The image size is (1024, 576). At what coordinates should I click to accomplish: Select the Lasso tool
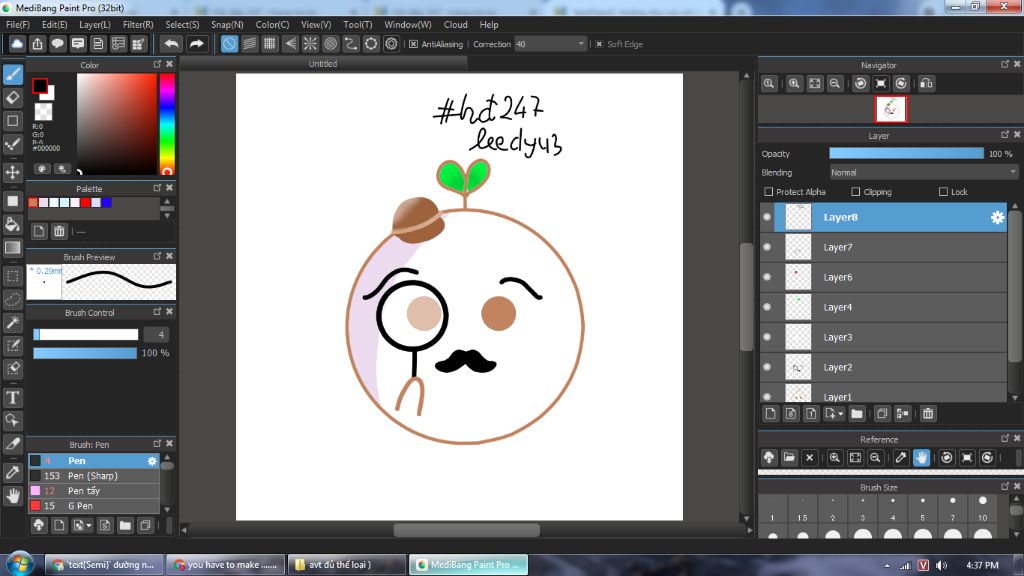pyautogui.click(x=12, y=300)
